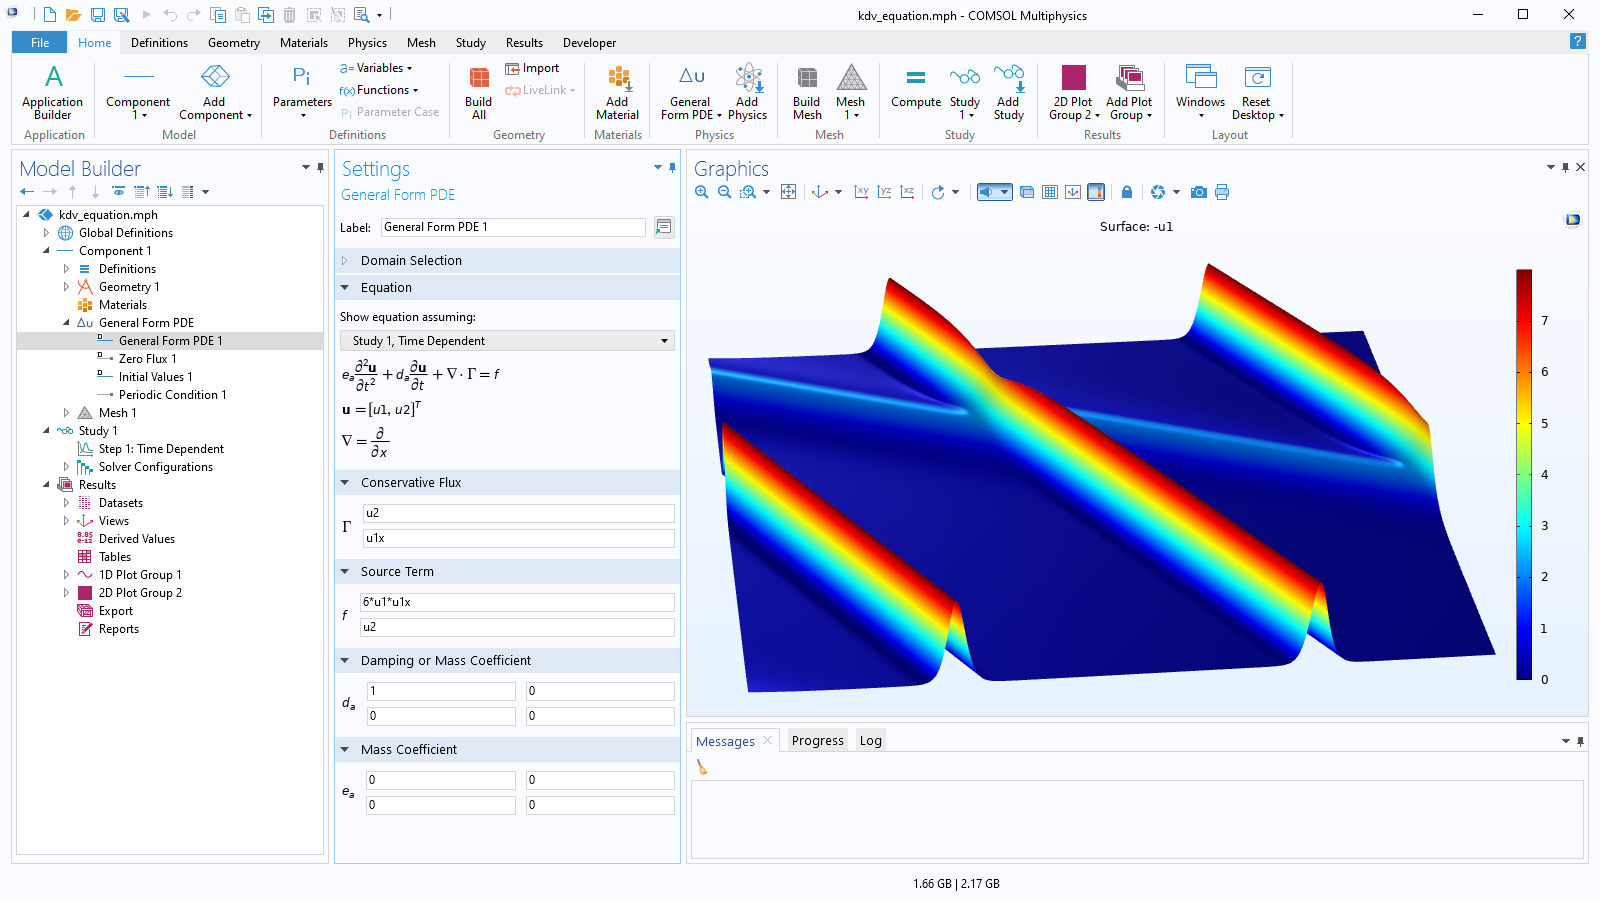Click the Print icon in the Graphics toolbar
This screenshot has width=1600, height=900.
(x=1221, y=192)
